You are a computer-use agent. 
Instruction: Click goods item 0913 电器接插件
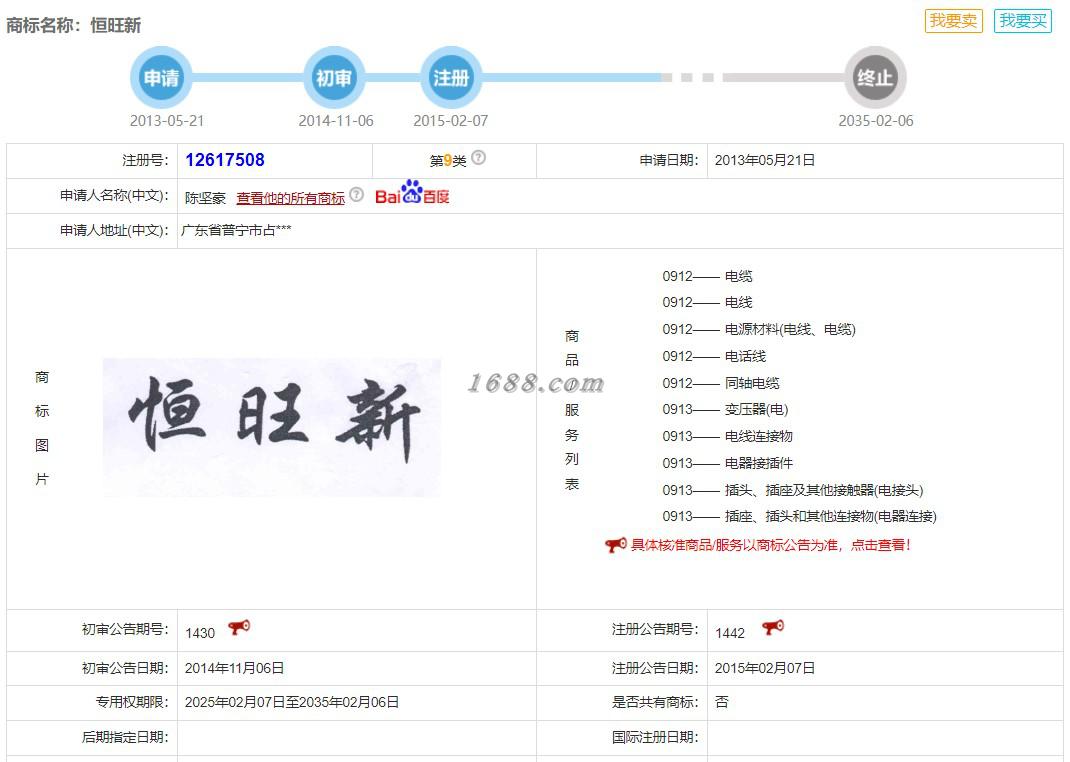[x=727, y=463]
